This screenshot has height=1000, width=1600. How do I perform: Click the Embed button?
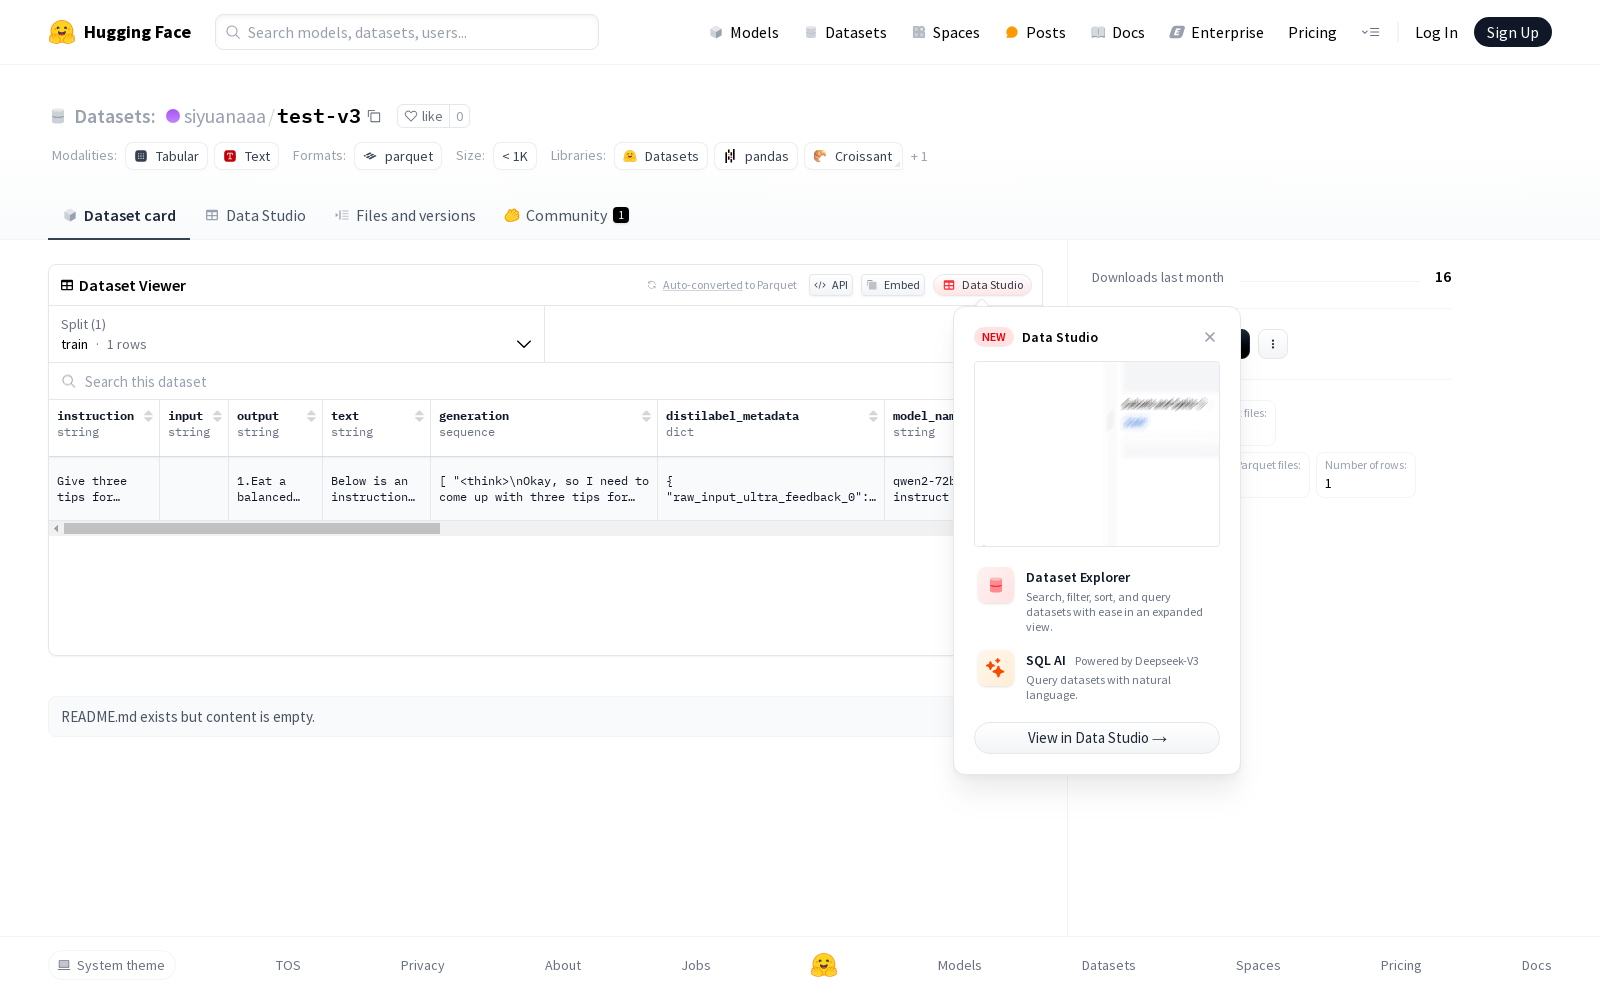[893, 285]
